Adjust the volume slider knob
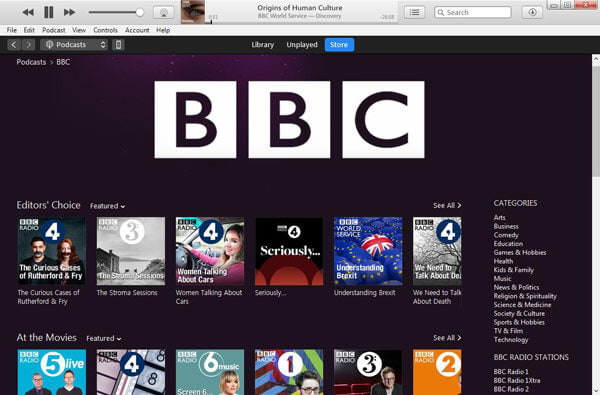Viewport: 600px width, 395px height. tap(140, 12)
